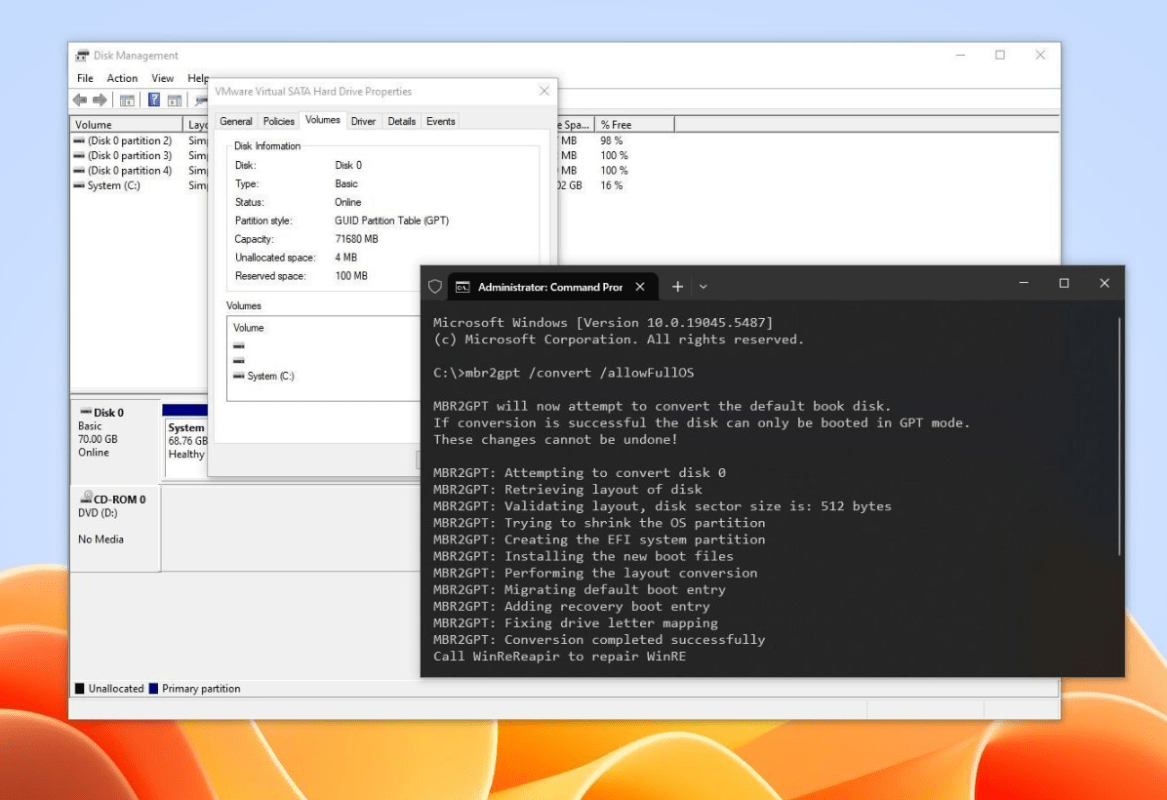Click the 100 MB Reserved space value
Image resolution: width=1167 pixels, height=800 pixels.
point(351,276)
